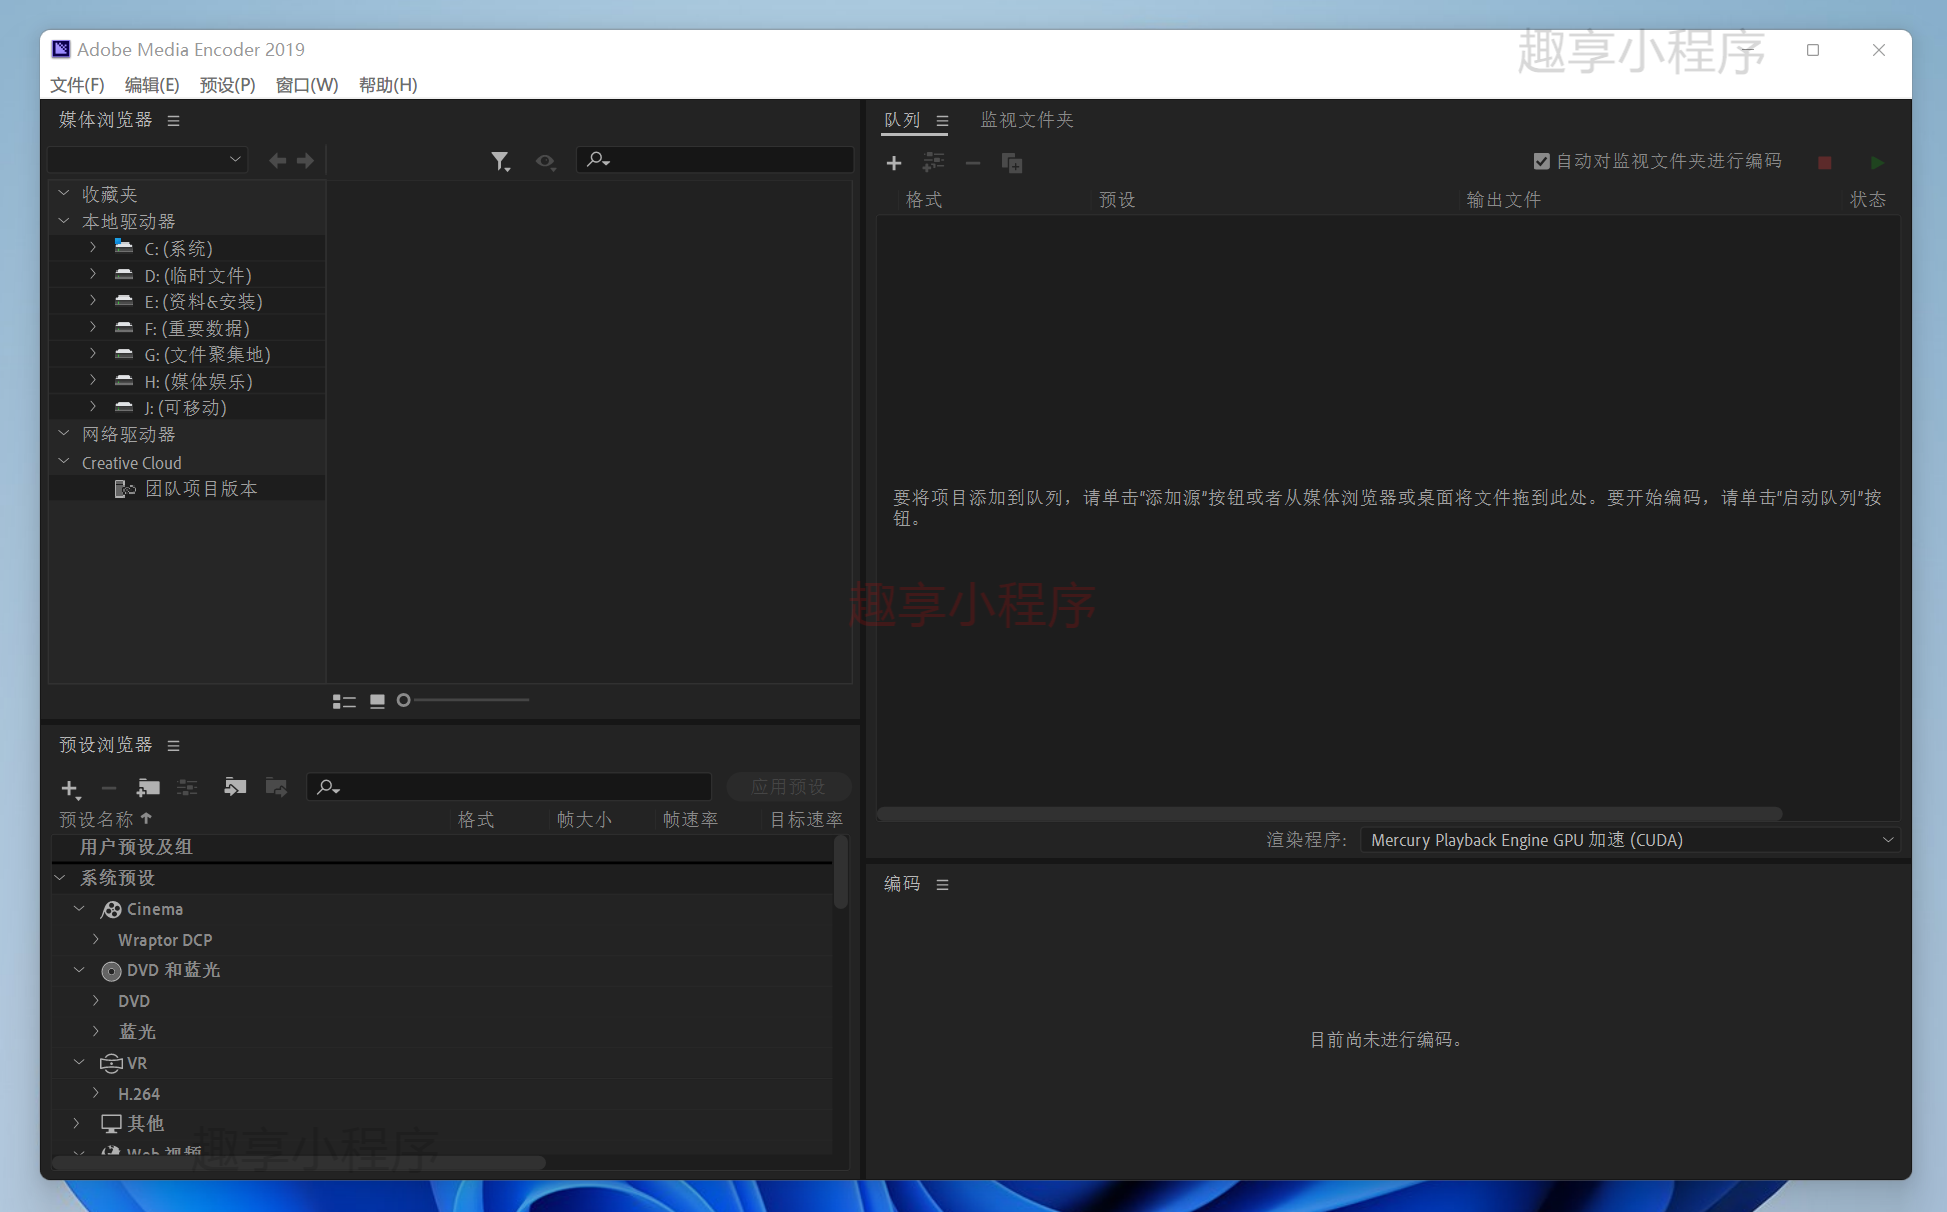Open the 媒体浏览器 panel menu icon
Screen dimensions: 1947x1212
tap(174, 121)
